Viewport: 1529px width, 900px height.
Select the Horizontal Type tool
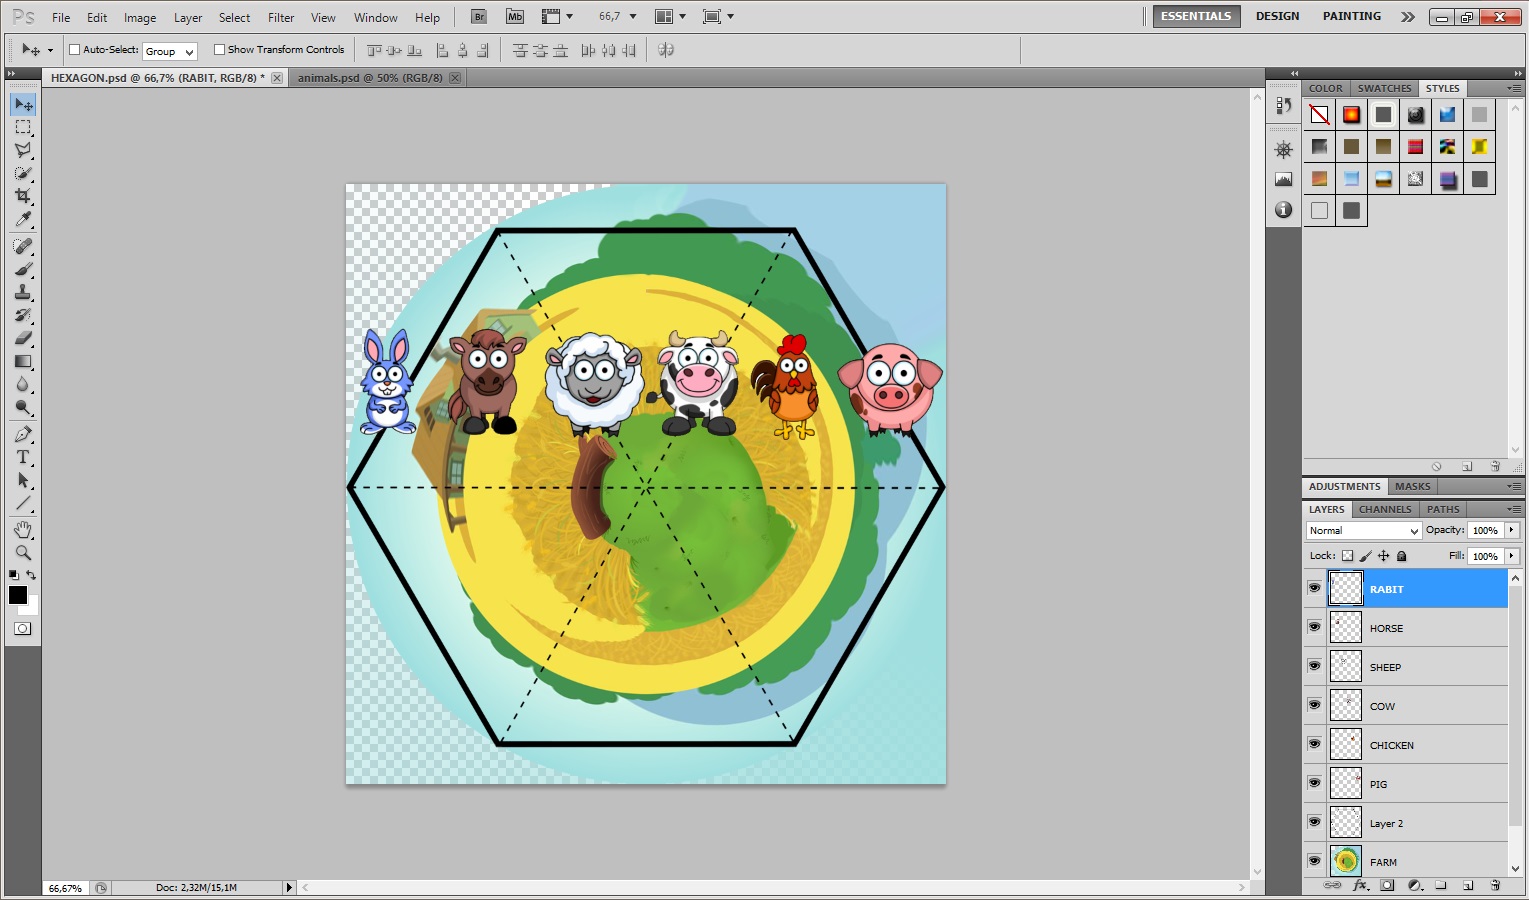click(x=23, y=457)
